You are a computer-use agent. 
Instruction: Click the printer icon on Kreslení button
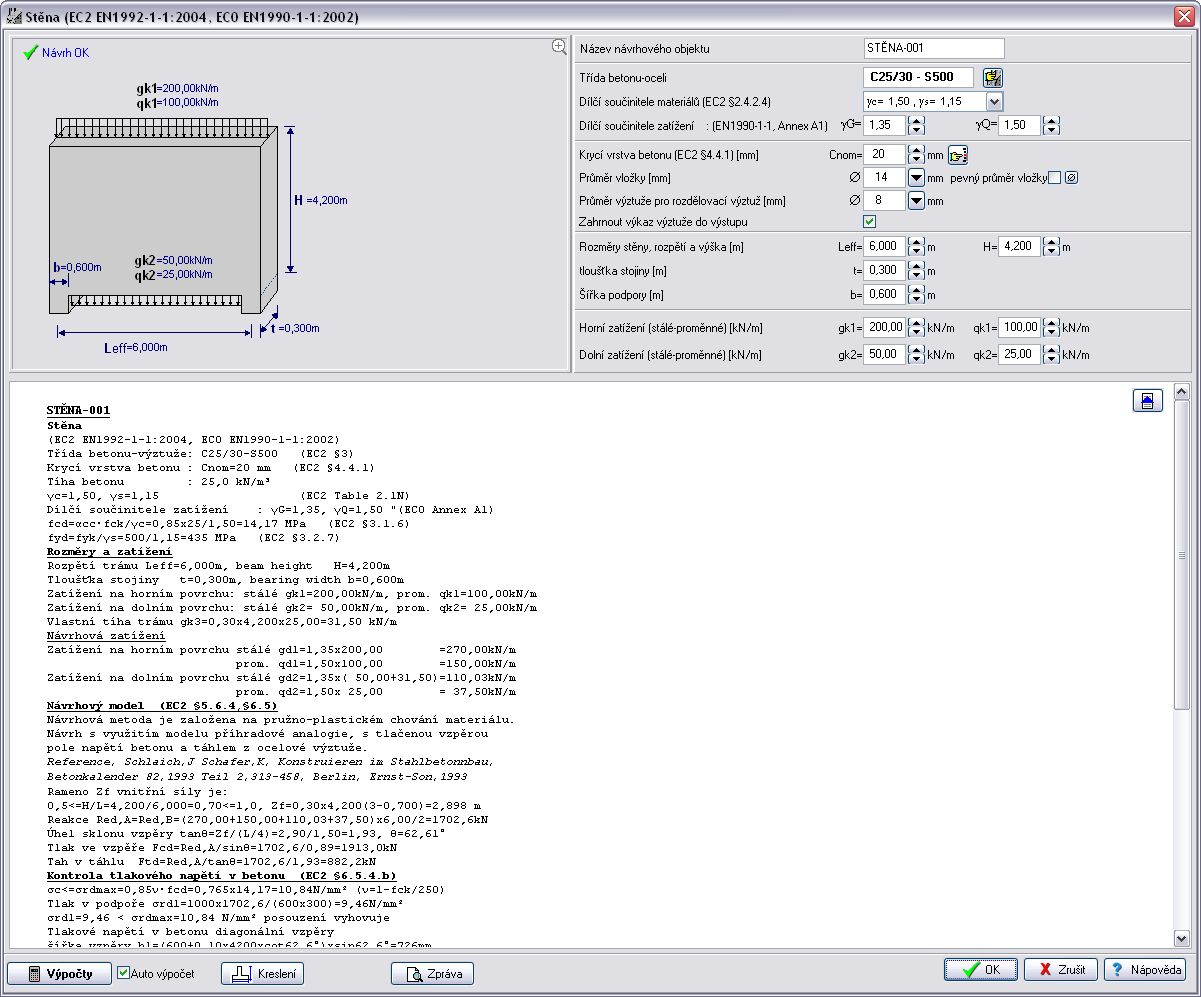pos(241,973)
